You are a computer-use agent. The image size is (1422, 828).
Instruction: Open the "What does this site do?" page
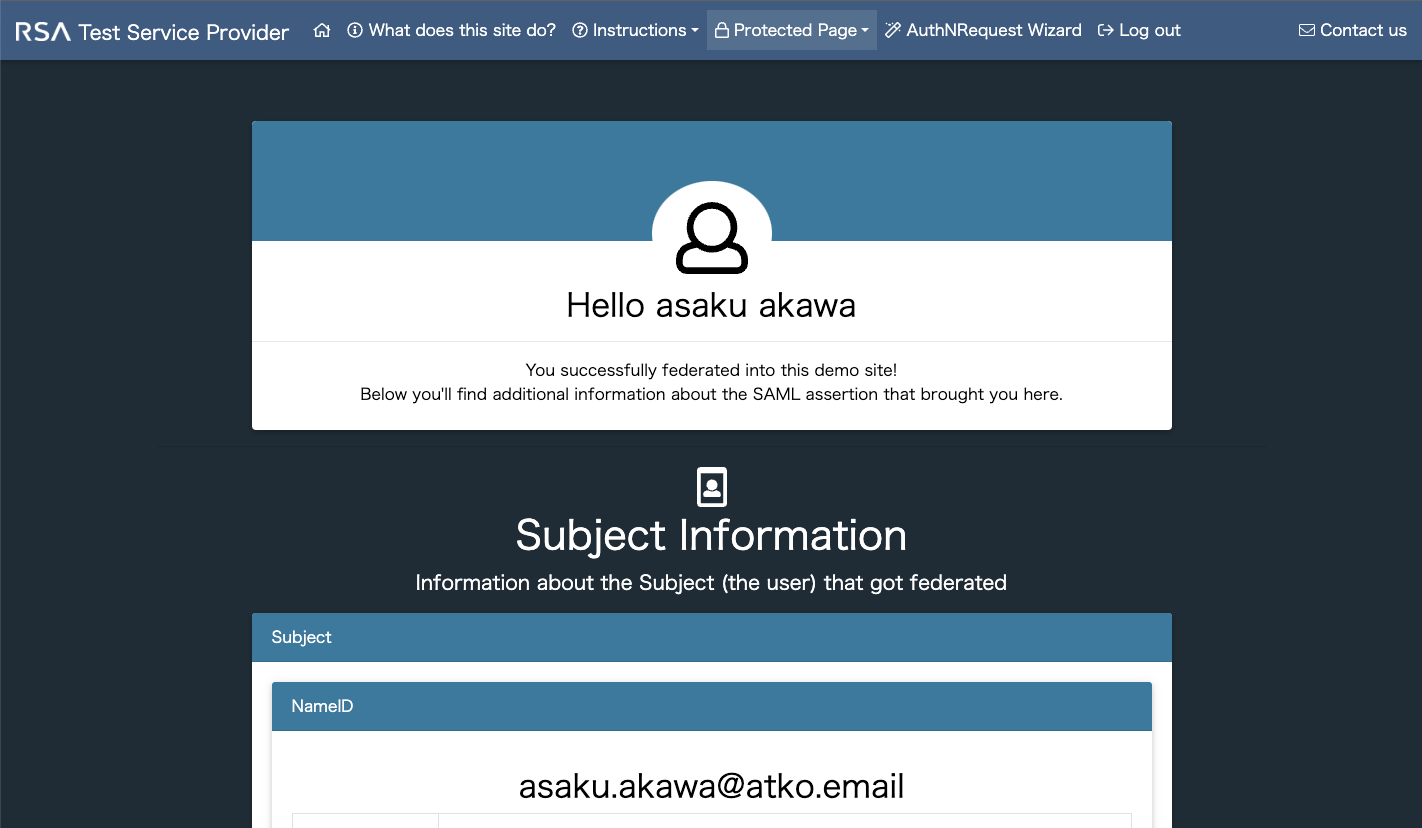click(x=462, y=30)
